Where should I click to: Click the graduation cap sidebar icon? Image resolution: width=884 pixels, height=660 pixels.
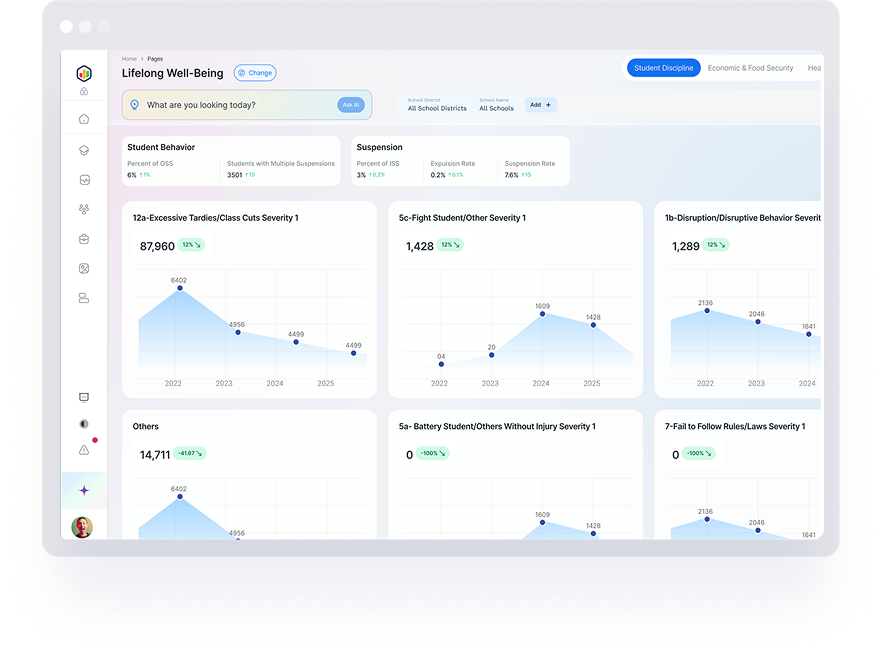[84, 150]
